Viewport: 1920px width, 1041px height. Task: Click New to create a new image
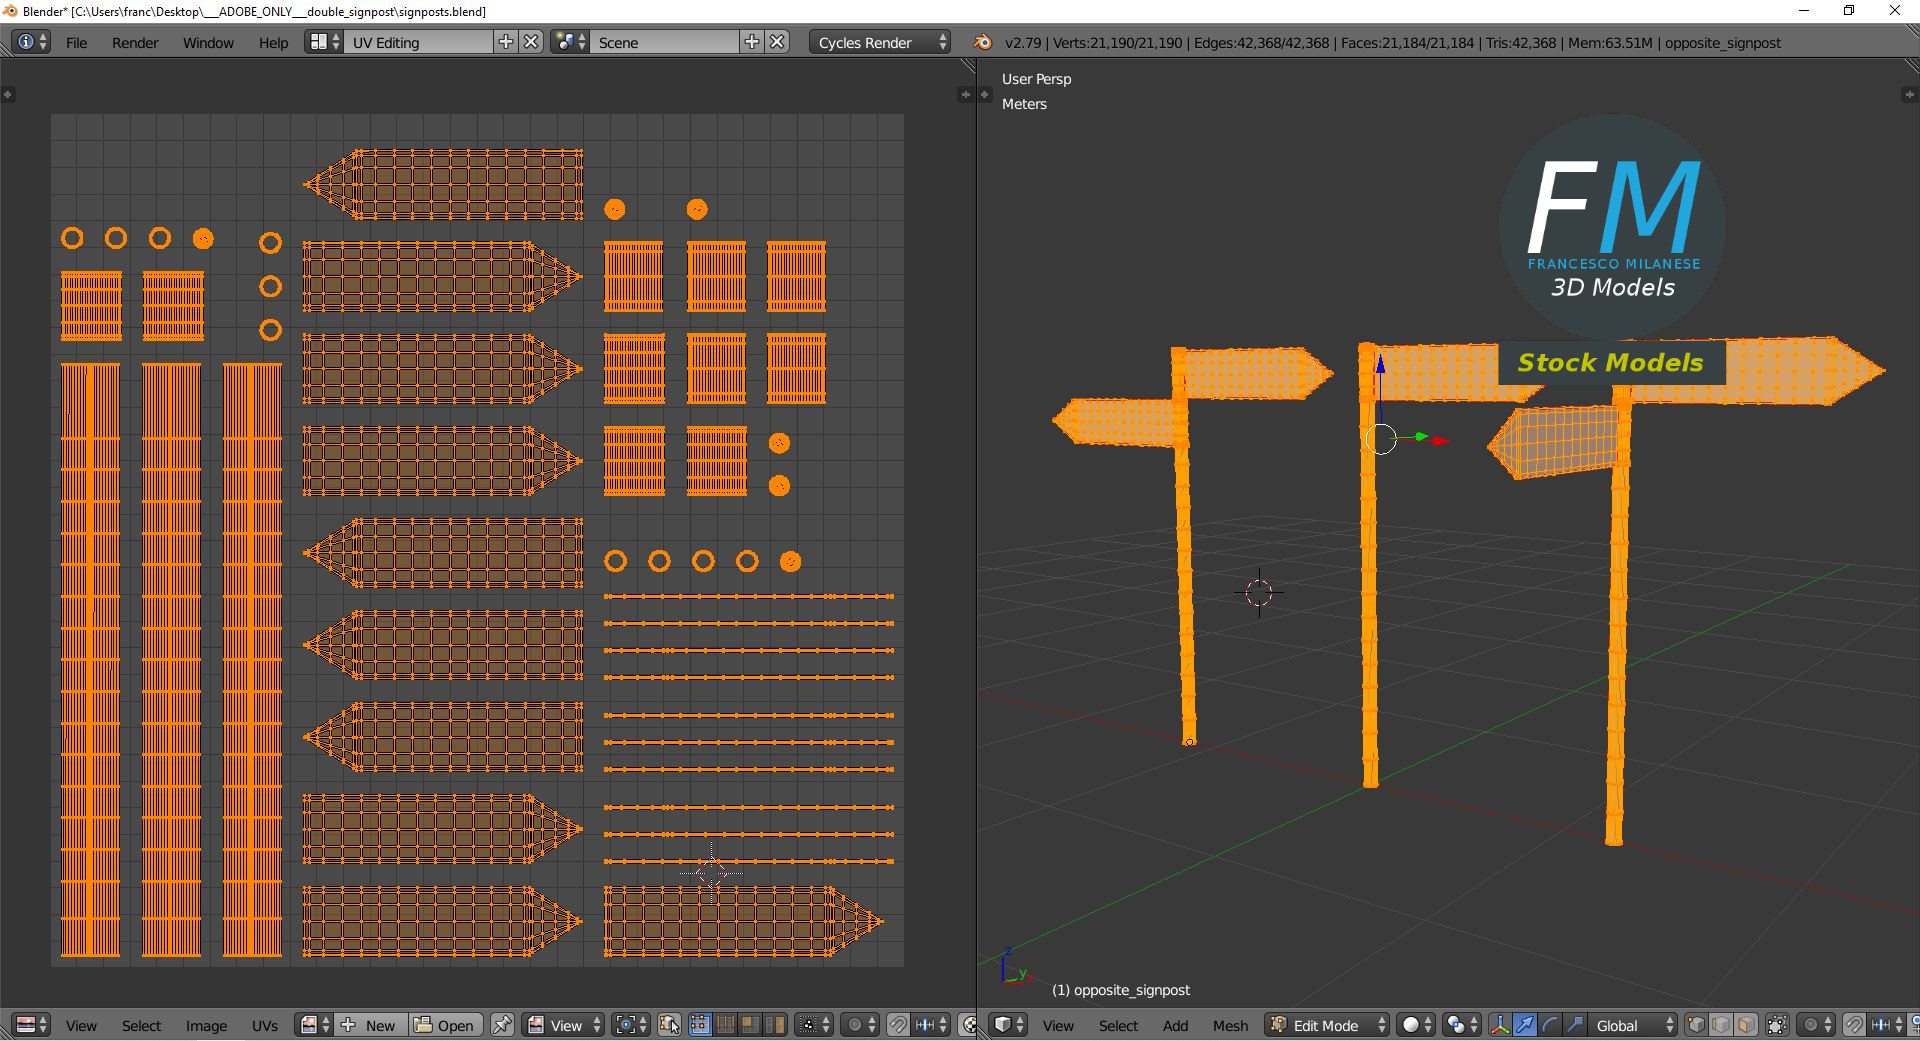pos(371,1026)
